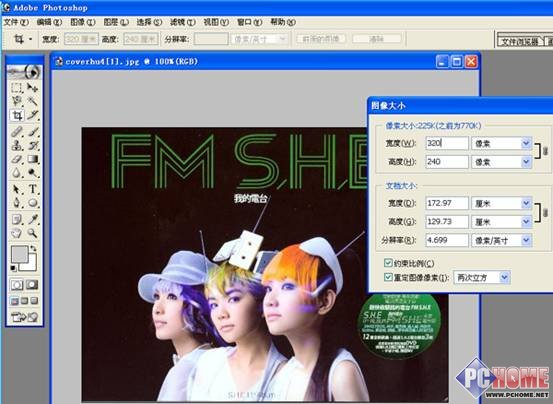Image resolution: width=553 pixels, height=404 pixels.
Task: Switch to Quick Mask mode
Action: point(32,285)
